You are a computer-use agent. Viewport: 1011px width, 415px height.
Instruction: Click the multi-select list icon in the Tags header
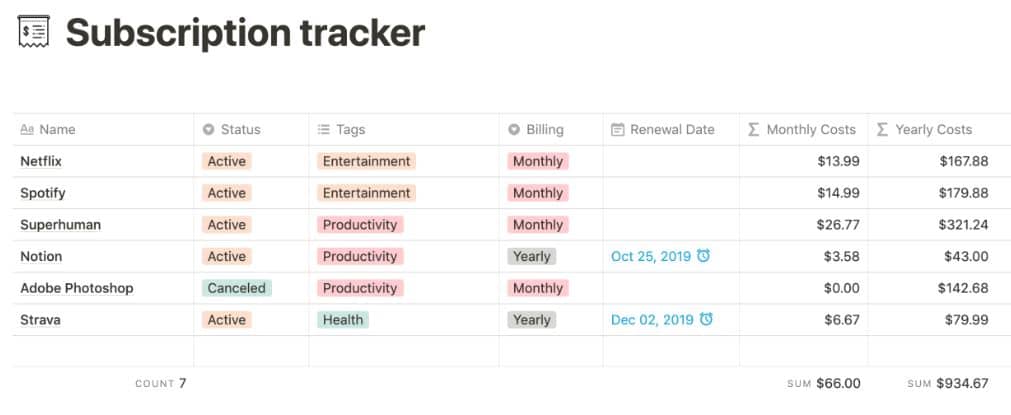click(x=324, y=130)
